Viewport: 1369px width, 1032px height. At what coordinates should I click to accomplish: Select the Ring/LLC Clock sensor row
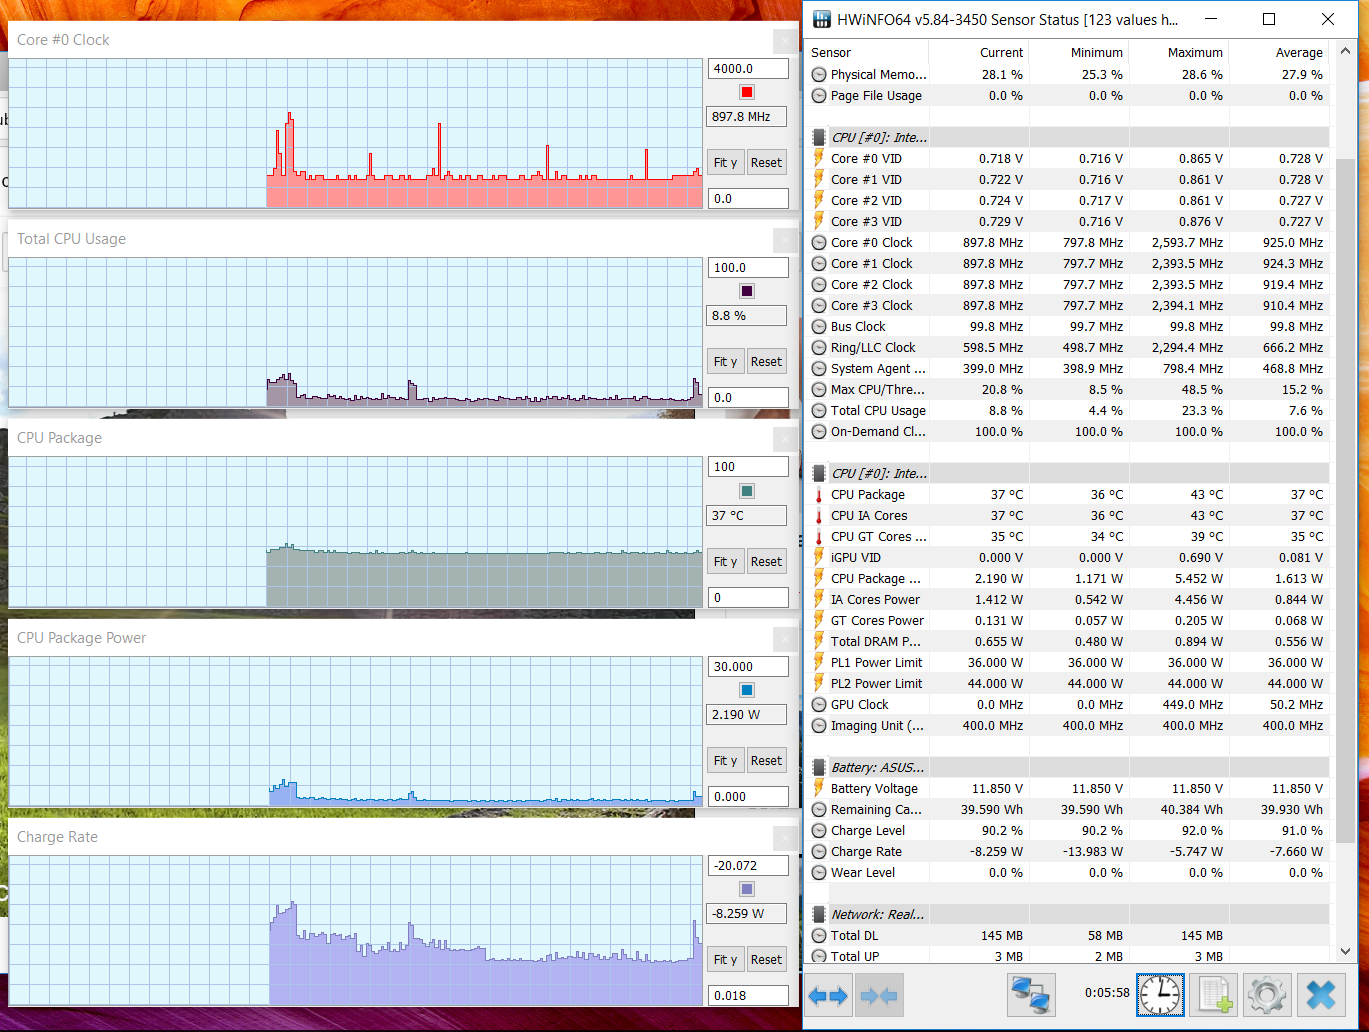[x=1068, y=347]
